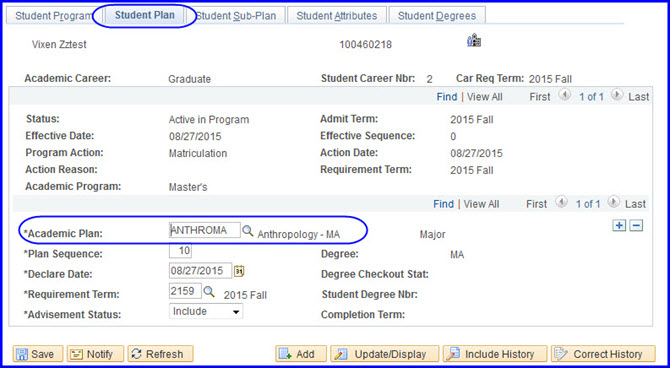Viewport: 670px width, 368px height.
Task: Click the 'Active in Program' status value
Action: click(209, 120)
